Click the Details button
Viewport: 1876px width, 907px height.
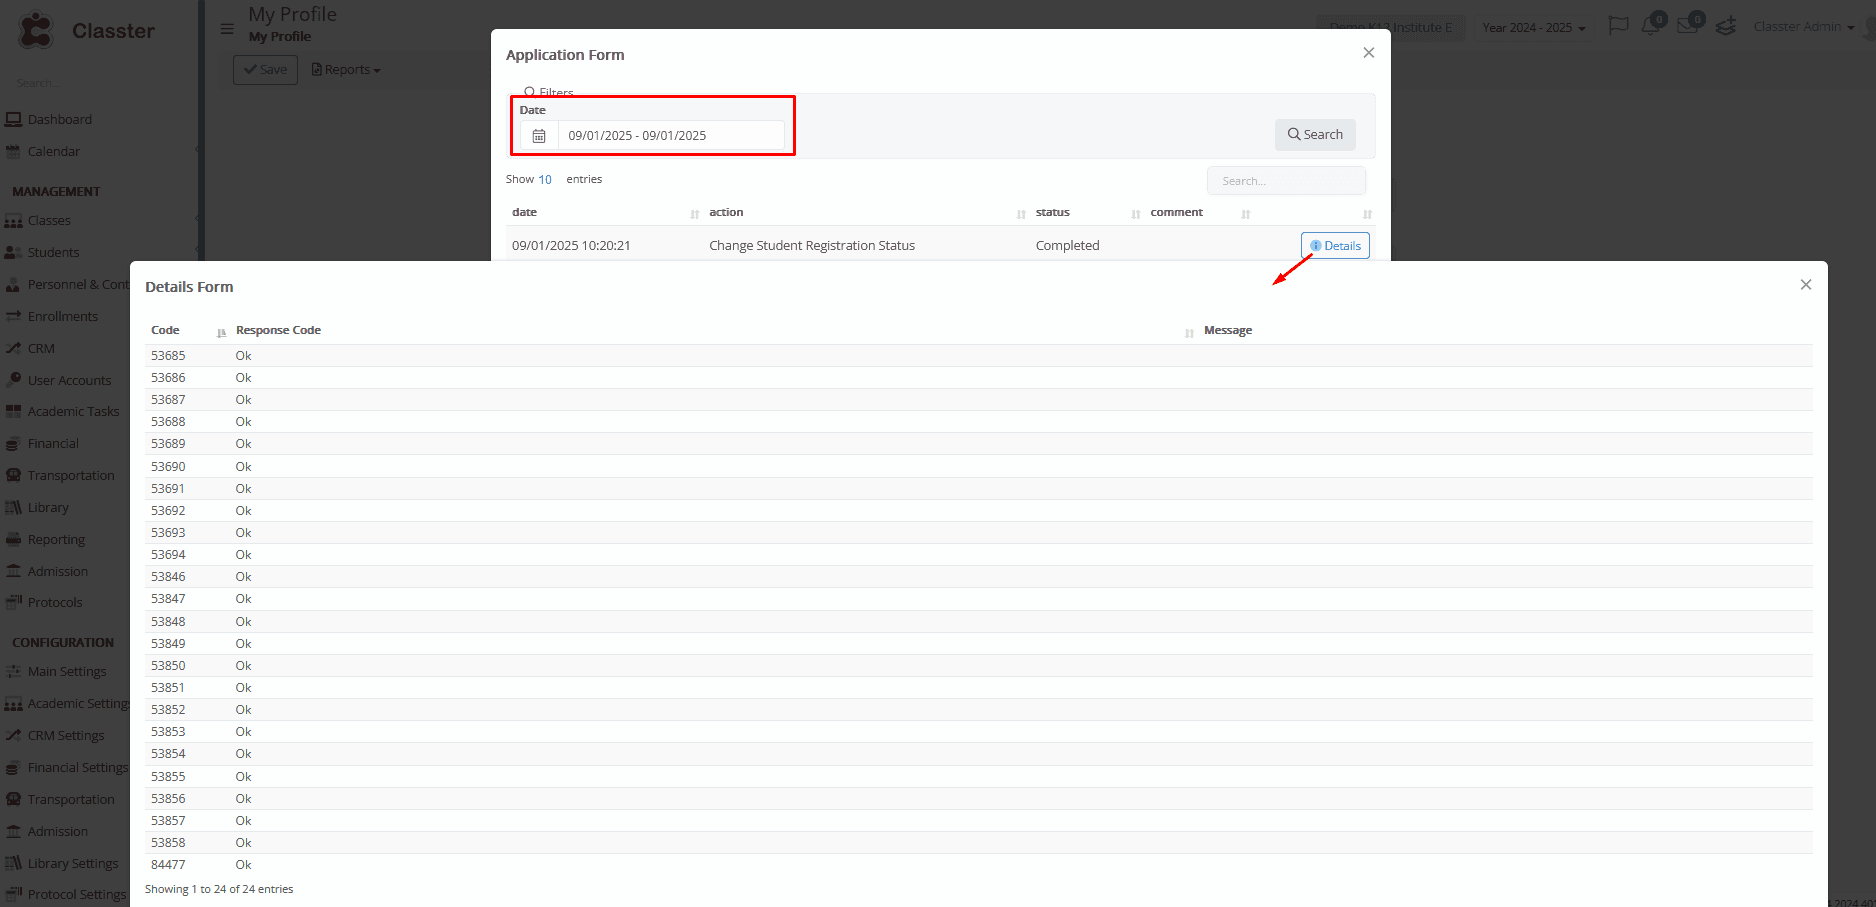coord(1335,246)
